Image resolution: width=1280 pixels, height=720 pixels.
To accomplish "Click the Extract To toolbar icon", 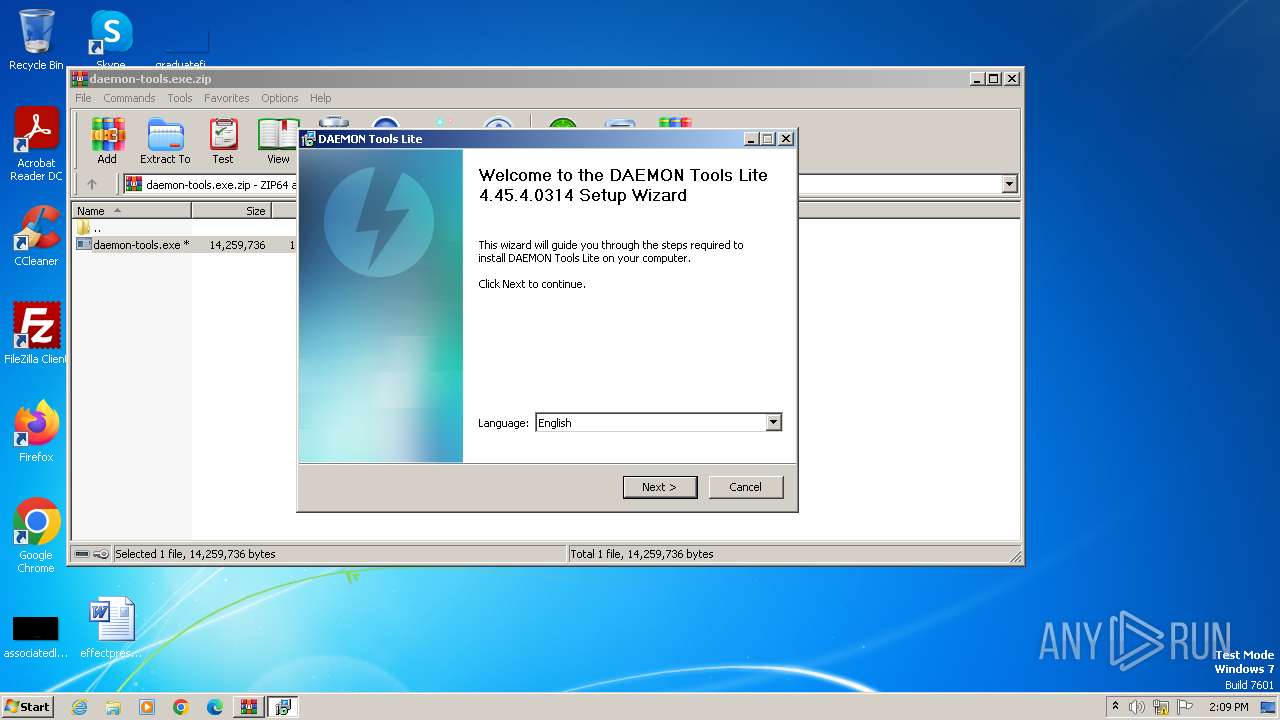I will click(x=165, y=141).
